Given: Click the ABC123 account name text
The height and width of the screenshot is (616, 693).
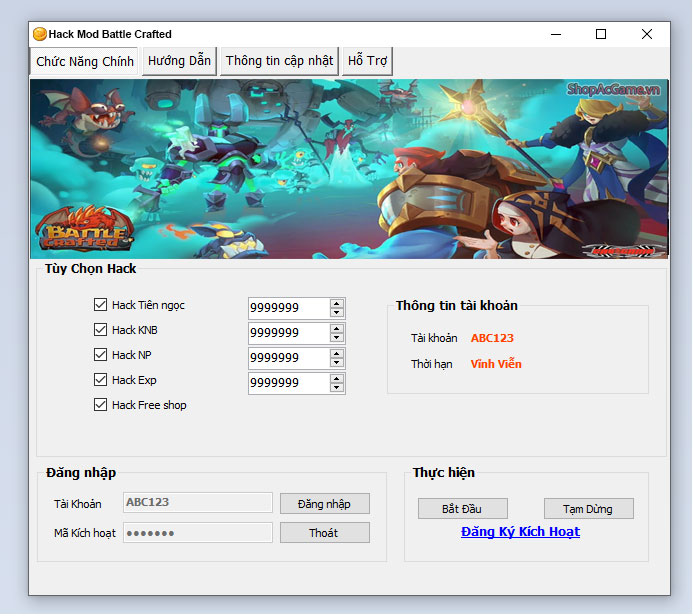Looking at the screenshot, I should (x=492, y=338).
